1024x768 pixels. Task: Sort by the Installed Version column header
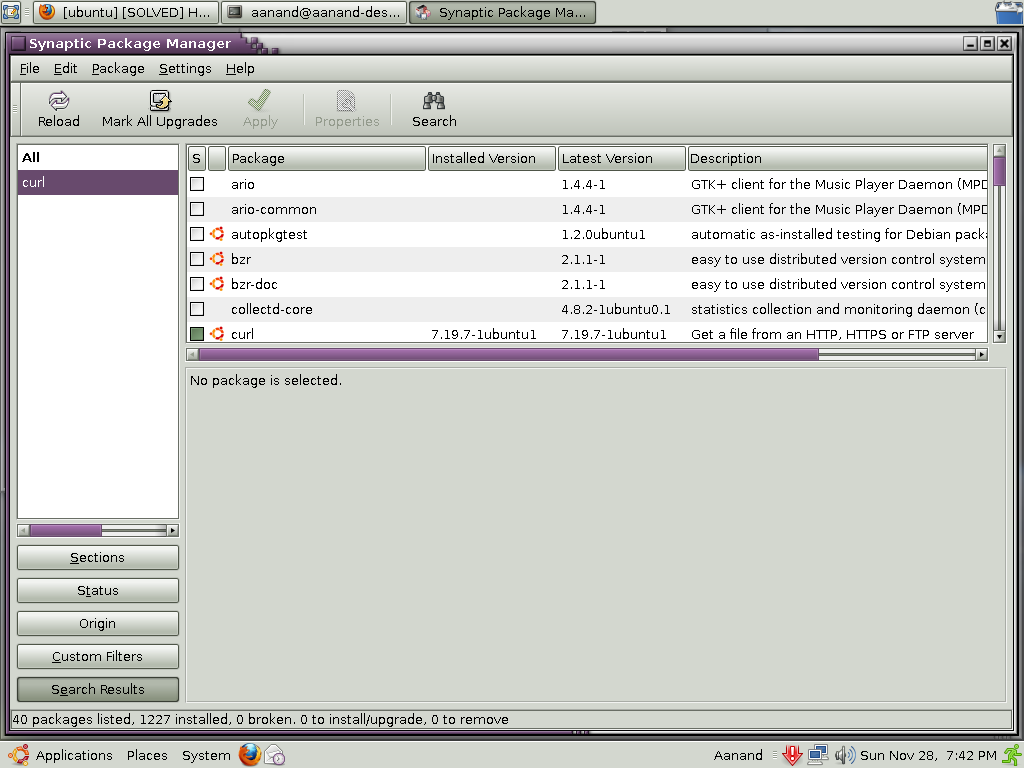coord(491,158)
